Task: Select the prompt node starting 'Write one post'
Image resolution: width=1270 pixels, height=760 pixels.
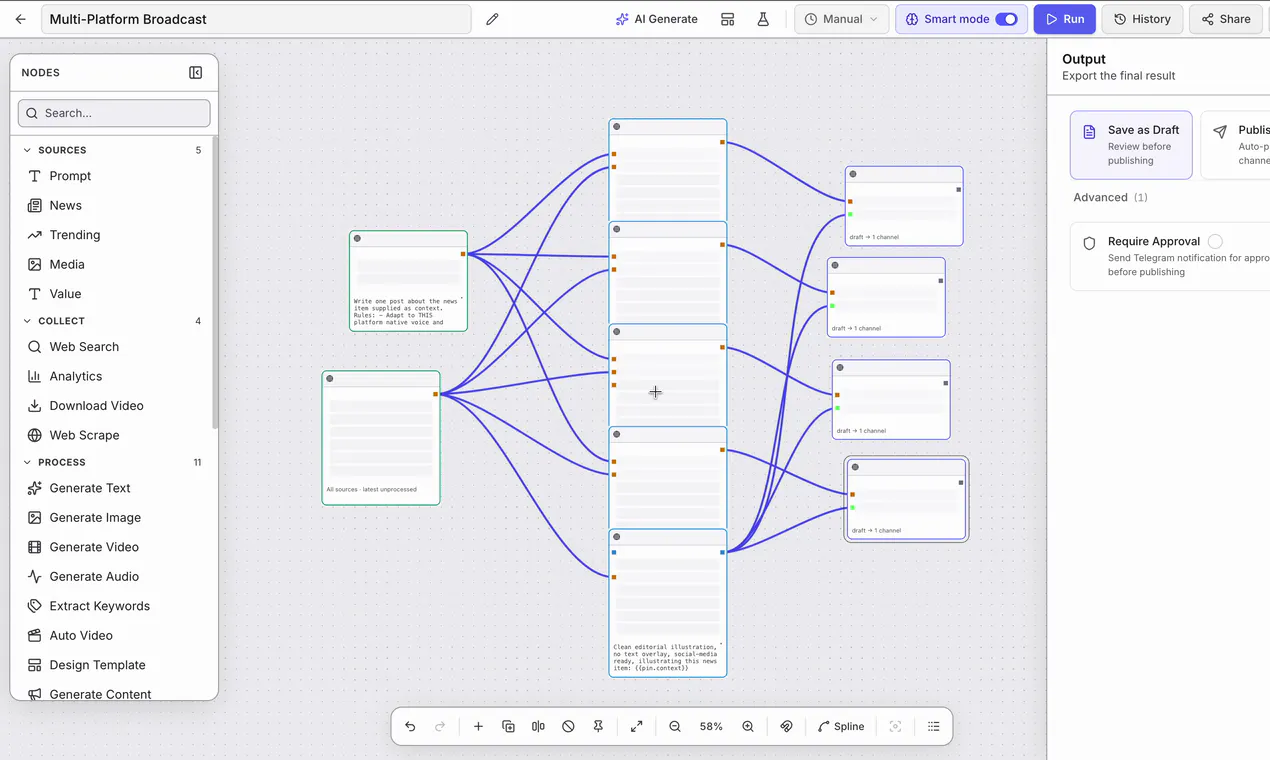Action: pos(408,281)
